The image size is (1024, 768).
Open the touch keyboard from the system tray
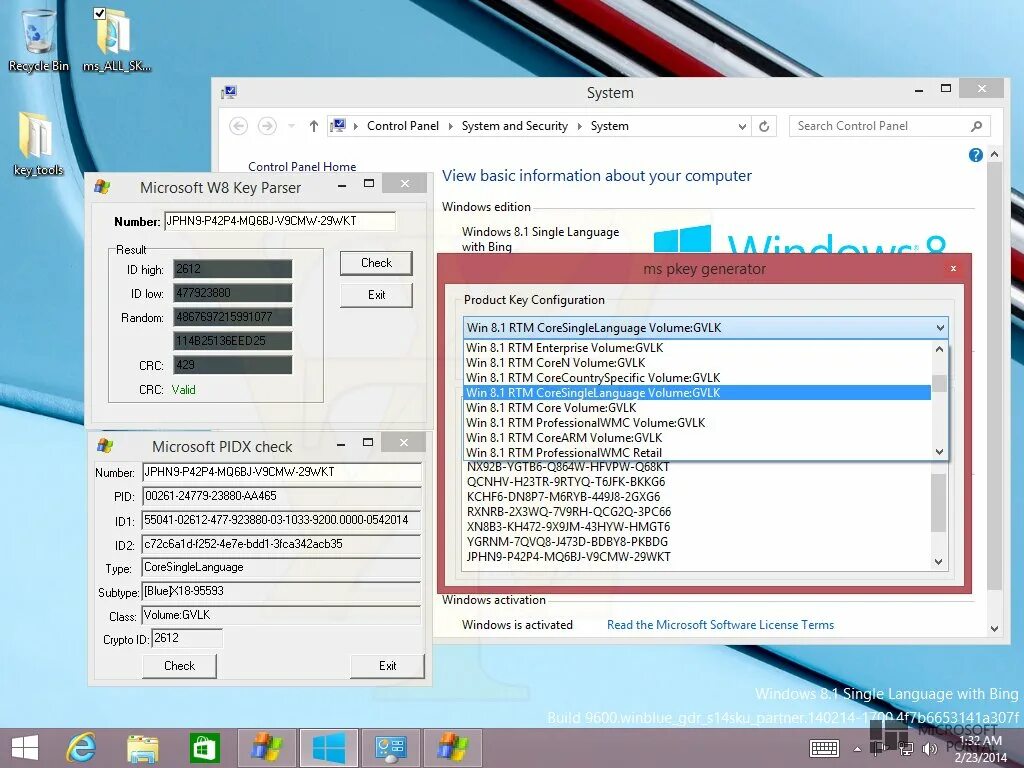click(824, 748)
